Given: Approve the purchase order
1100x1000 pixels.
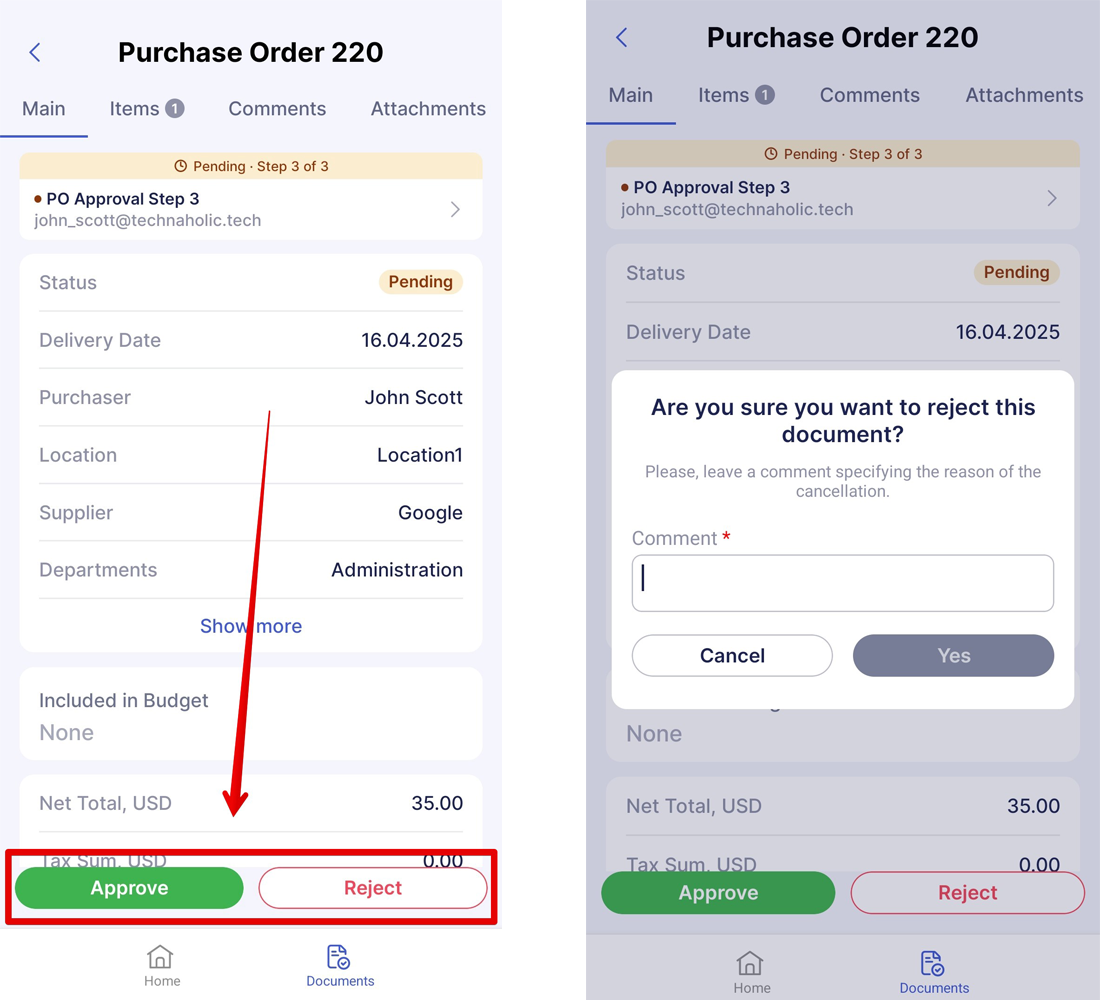Looking at the screenshot, I should [128, 887].
